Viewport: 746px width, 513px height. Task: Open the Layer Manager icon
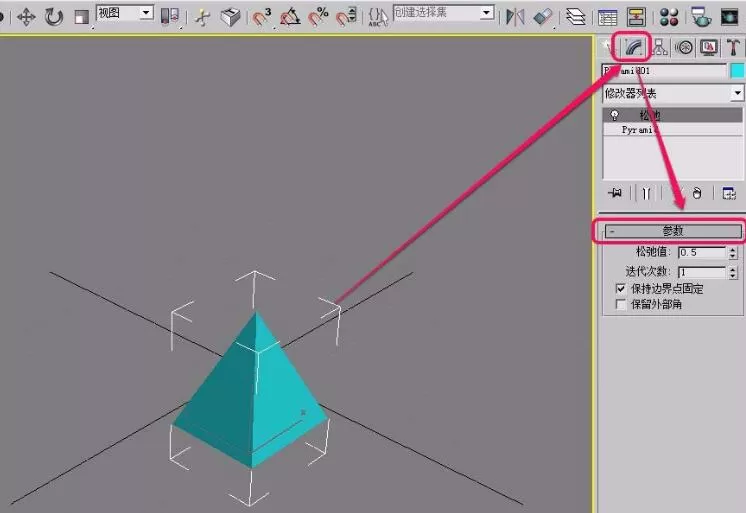tap(575, 18)
